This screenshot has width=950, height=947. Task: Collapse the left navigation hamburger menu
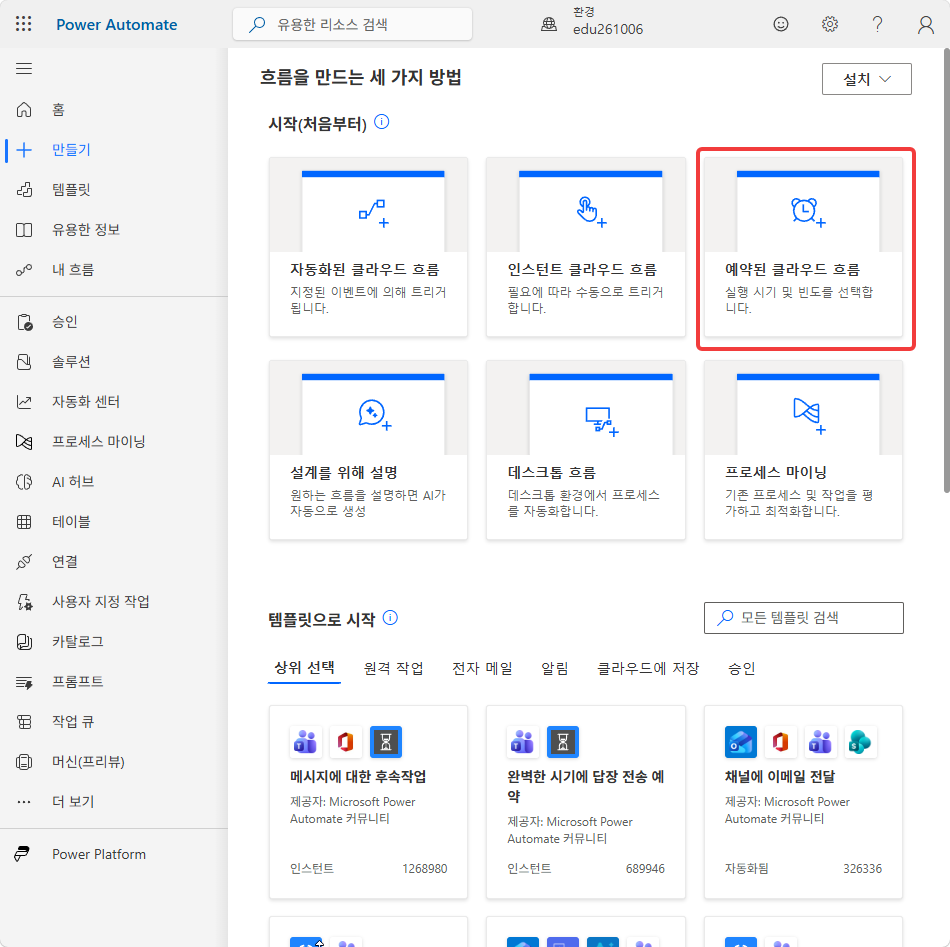pos(24,68)
